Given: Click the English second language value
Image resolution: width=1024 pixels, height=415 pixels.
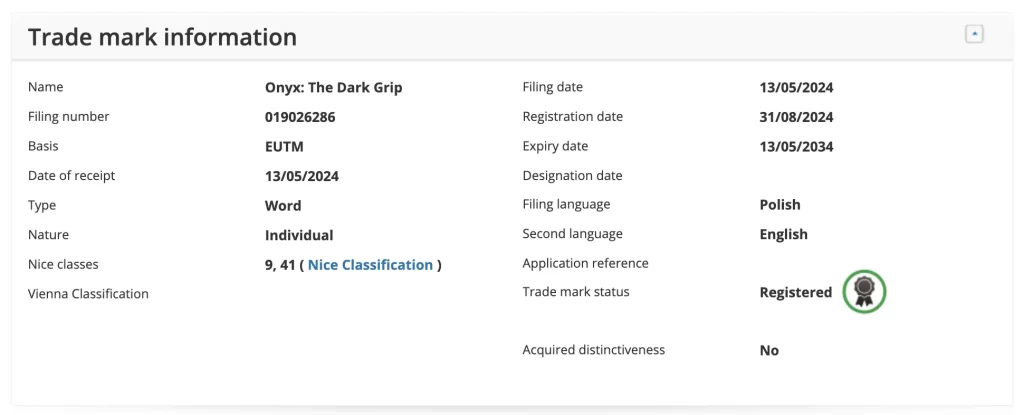Looking at the screenshot, I should click(x=784, y=234).
